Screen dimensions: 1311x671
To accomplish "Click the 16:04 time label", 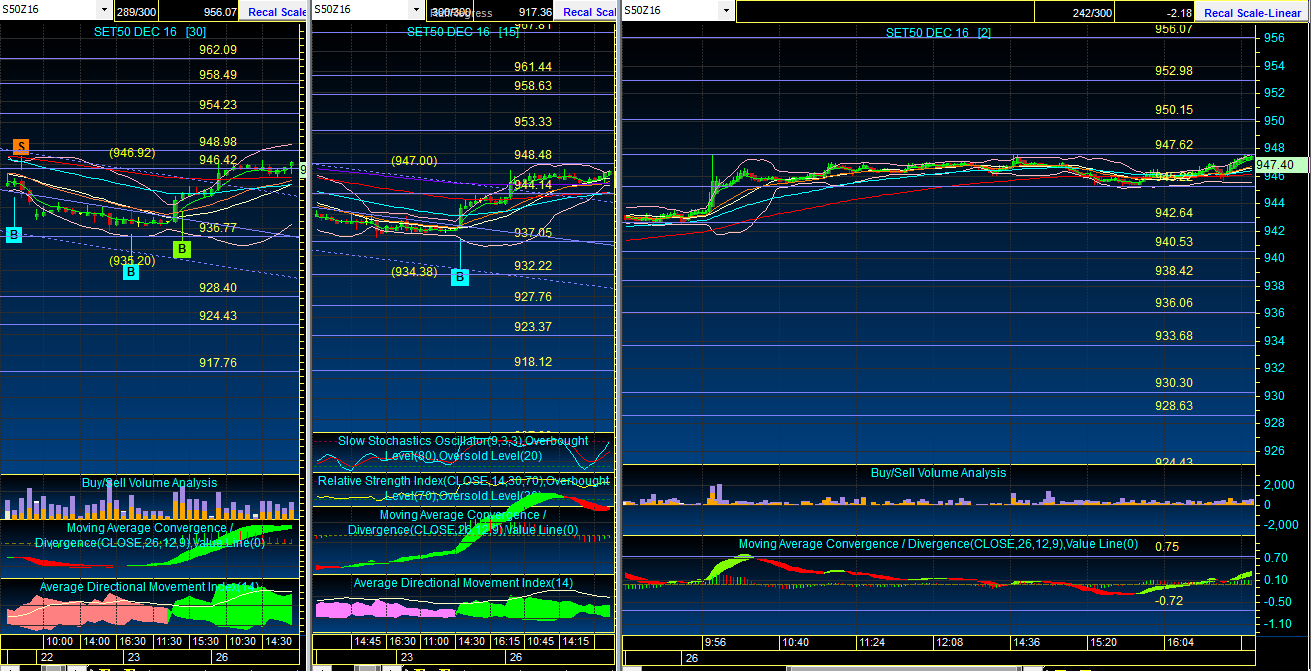I will tap(1183, 642).
